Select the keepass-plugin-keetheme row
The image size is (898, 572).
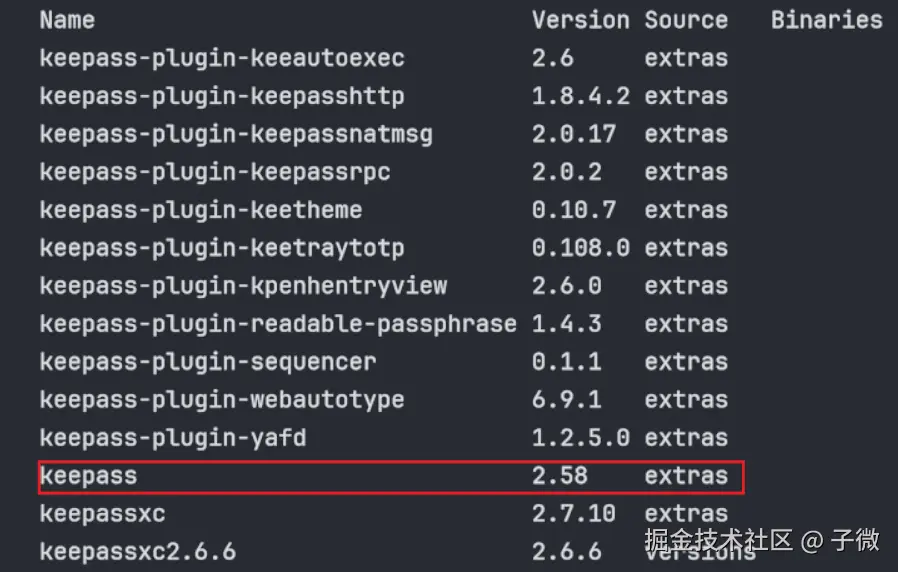[x=200, y=210]
